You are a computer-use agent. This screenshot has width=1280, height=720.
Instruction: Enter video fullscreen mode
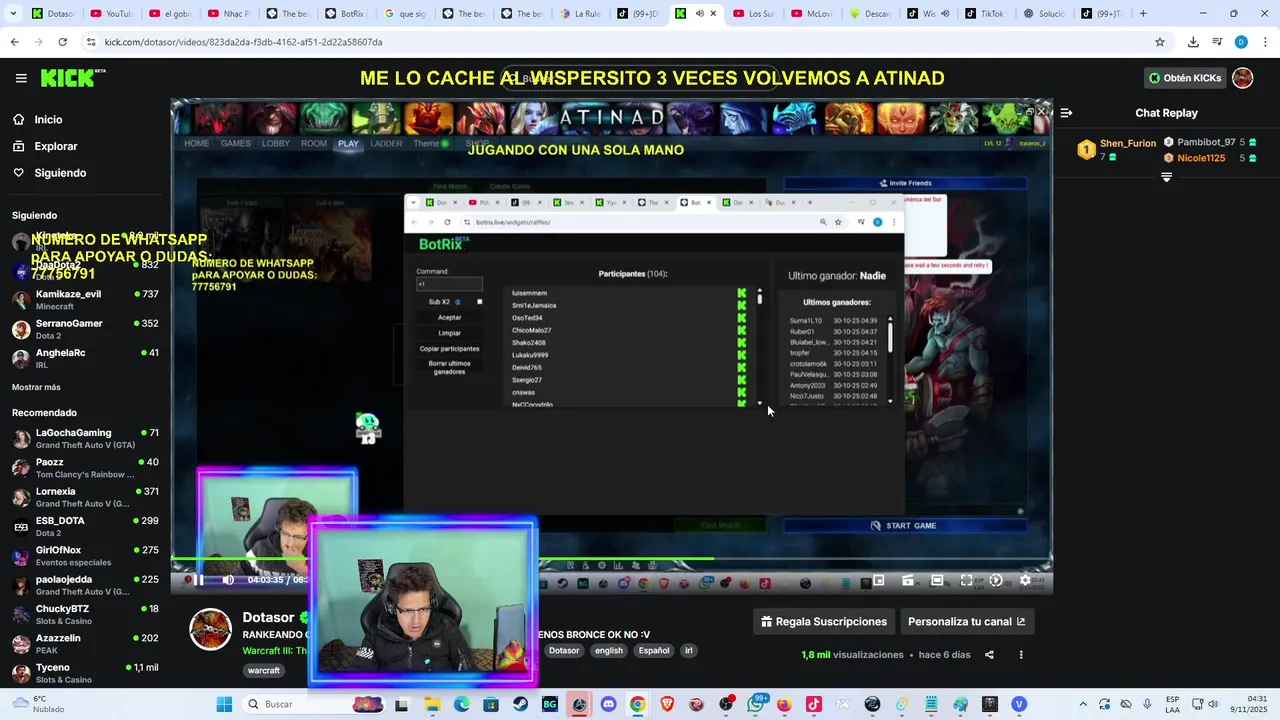coord(966,580)
